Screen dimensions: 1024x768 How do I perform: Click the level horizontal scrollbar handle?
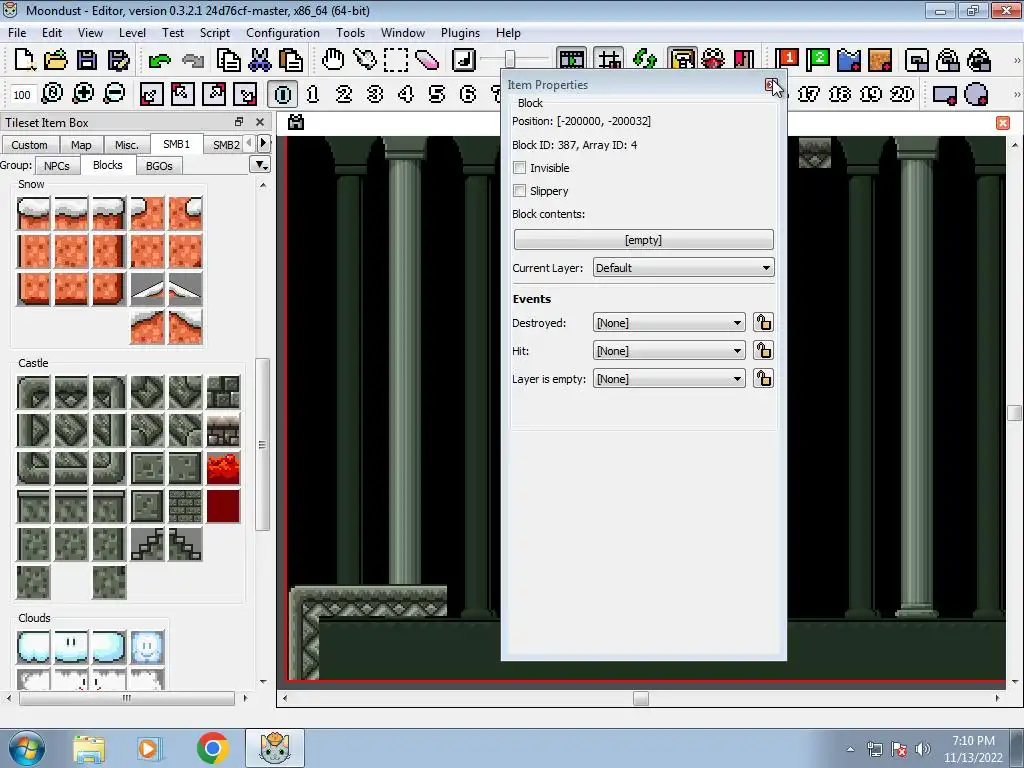coord(641,698)
